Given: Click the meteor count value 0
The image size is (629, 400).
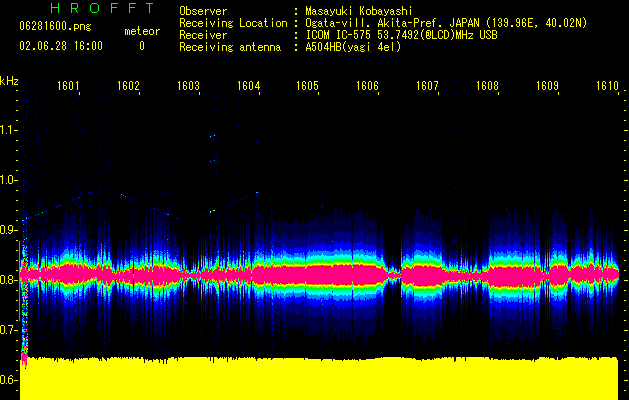Looking at the screenshot, I should [142, 46].
